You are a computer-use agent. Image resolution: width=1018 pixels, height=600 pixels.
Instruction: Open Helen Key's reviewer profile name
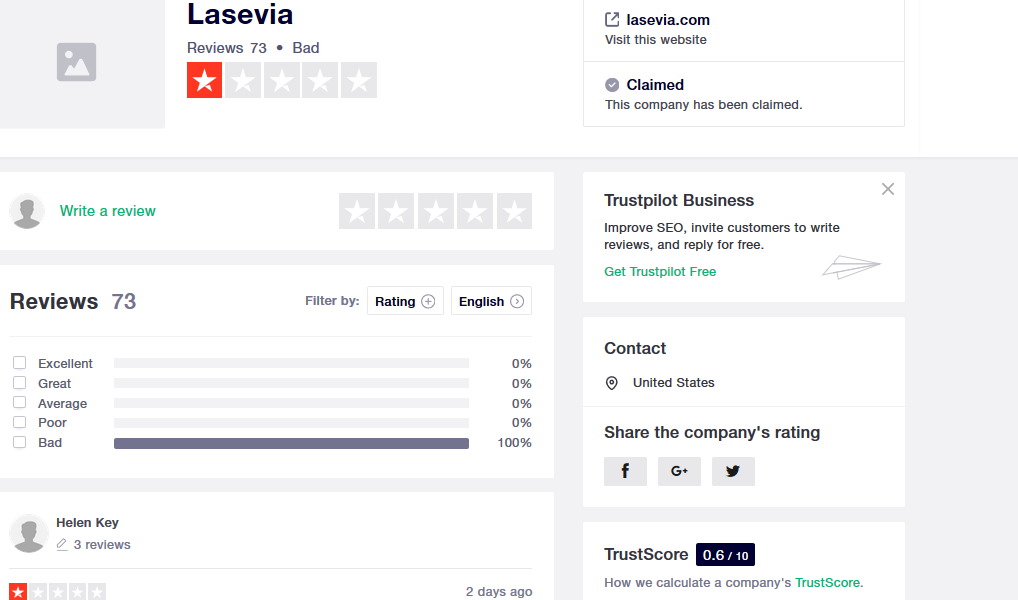point(87,522)
